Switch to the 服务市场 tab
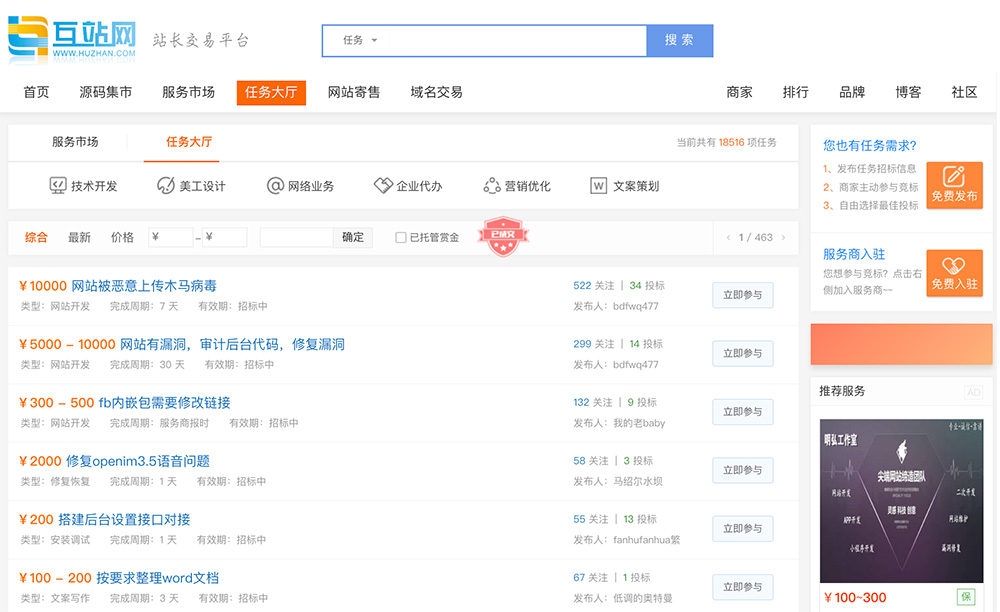Image resolution: width=1000 pixels, height=612 pixels. tap(75, 142)
